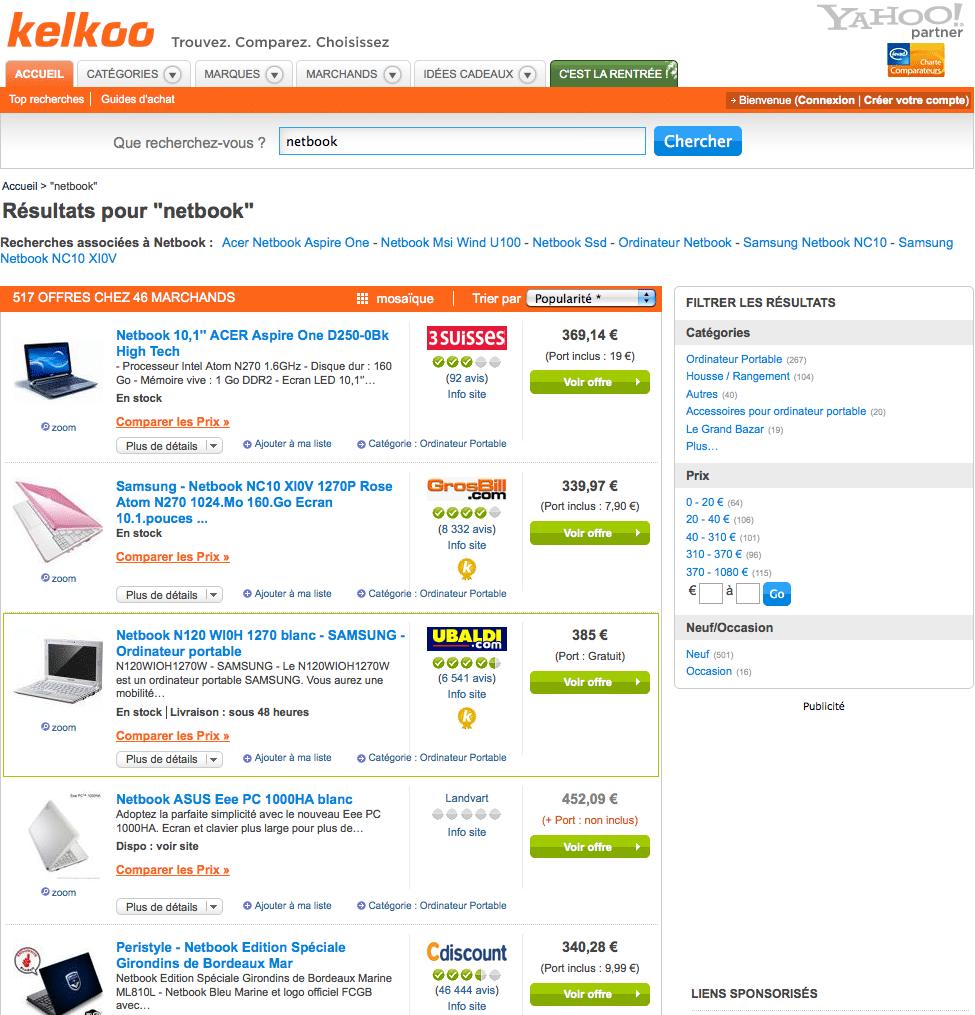Screen dimensions: 975x1015
Task: Open the MARCHANDS dropdown arrow
Action: (x=392, y=74)
